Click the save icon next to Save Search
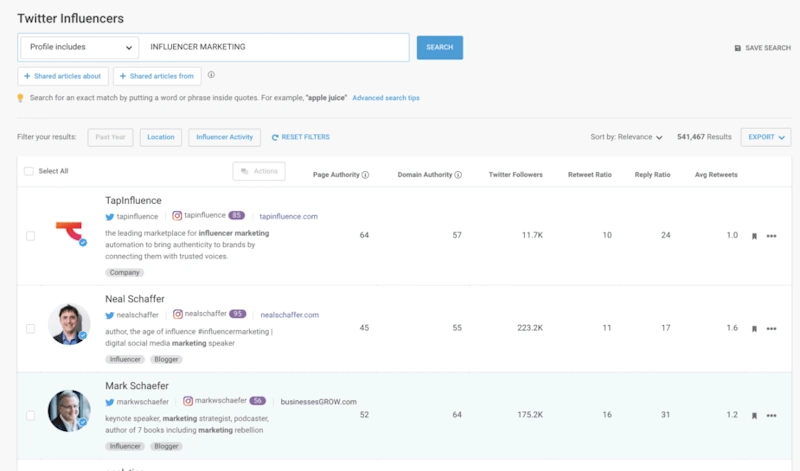 click(x=737, y=48)
